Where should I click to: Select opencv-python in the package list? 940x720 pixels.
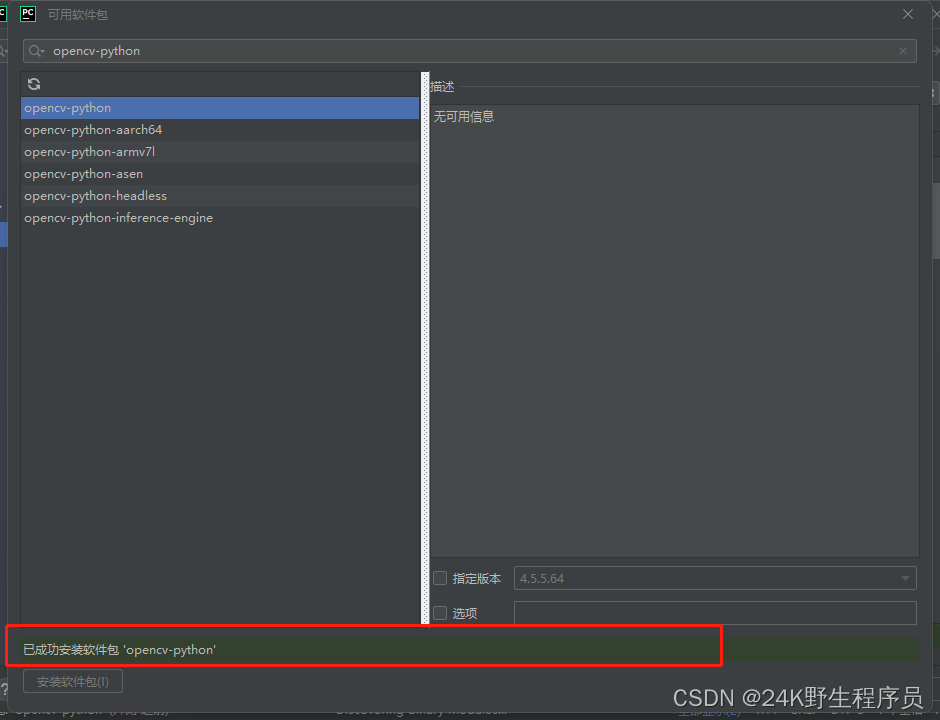pyautogui.click(x=68, y=108)
